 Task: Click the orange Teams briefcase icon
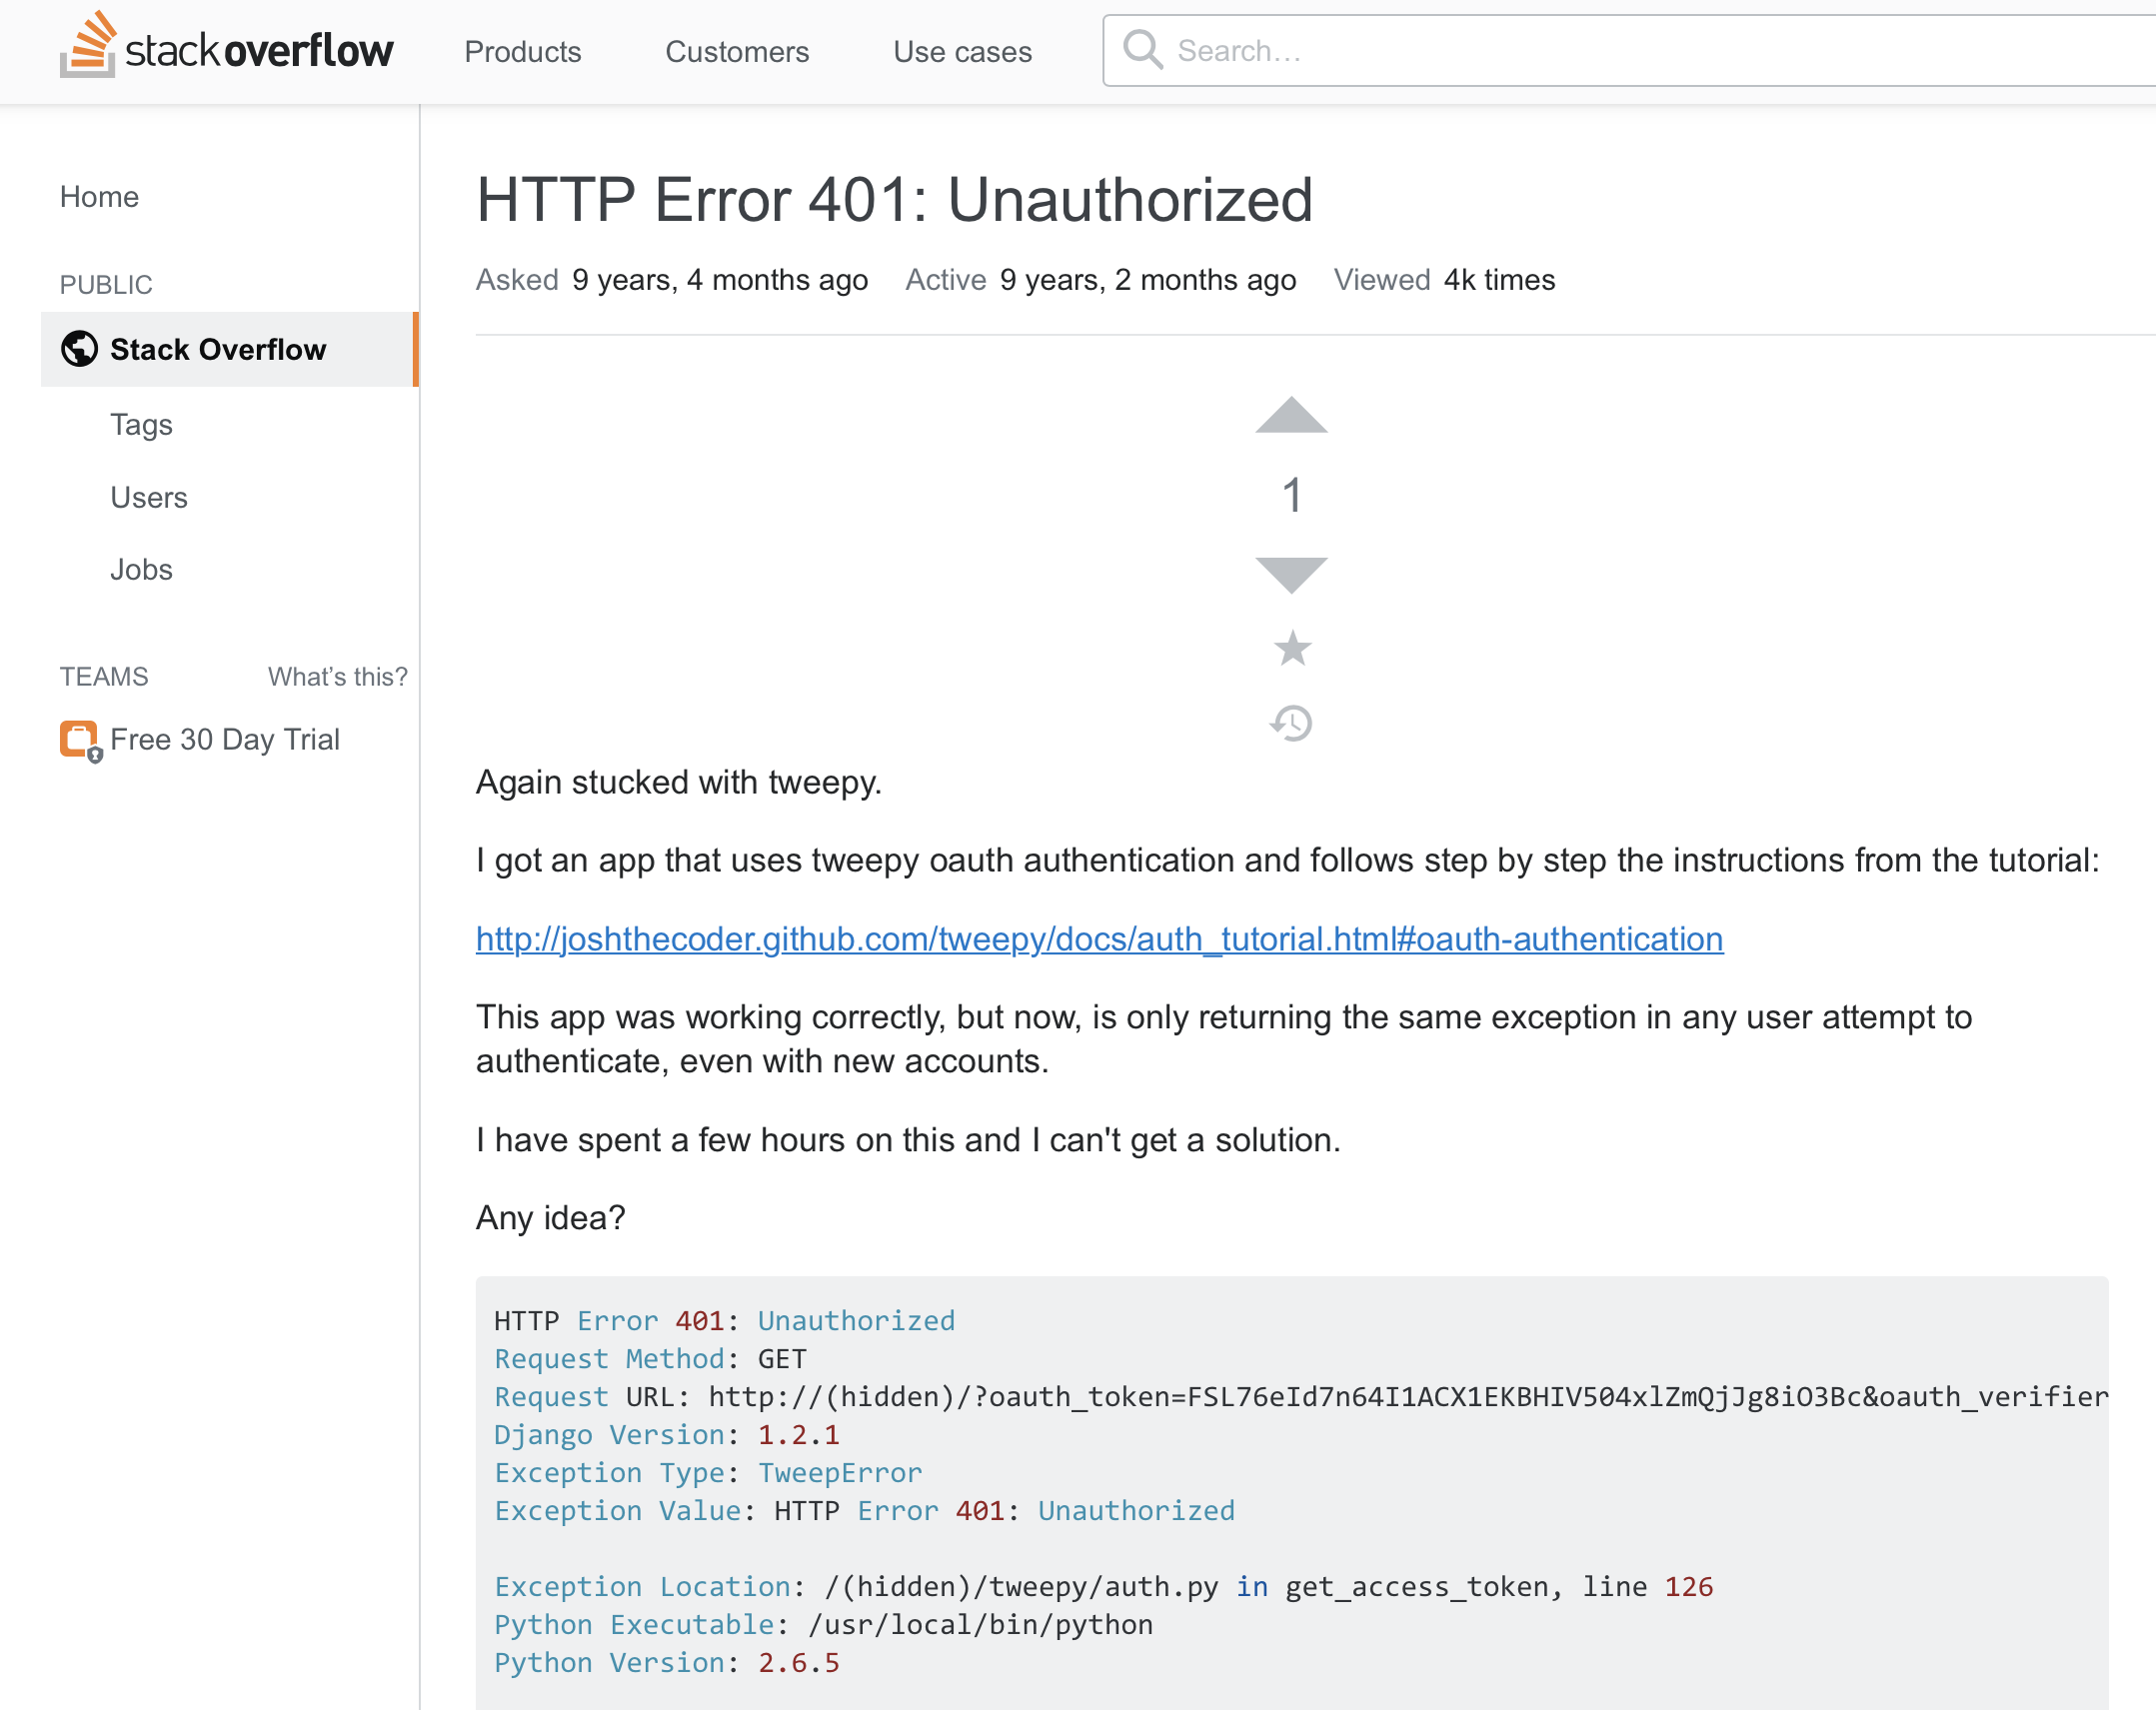80,741
